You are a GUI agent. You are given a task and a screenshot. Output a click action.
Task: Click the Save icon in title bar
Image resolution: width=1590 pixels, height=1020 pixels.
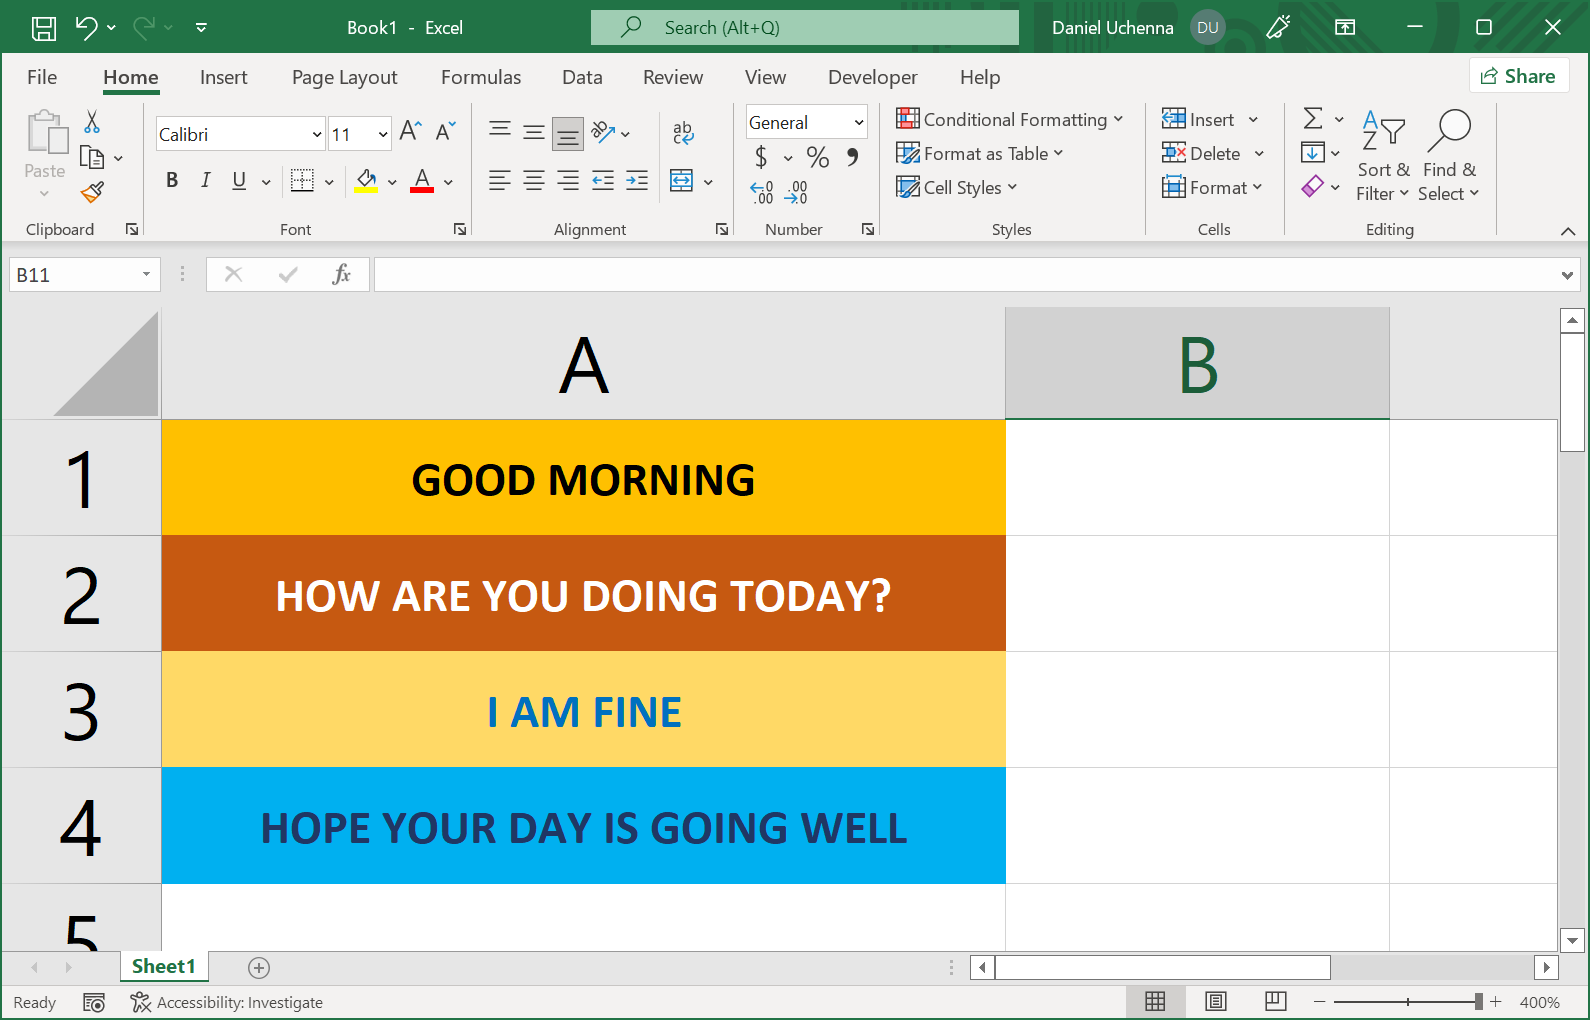[44, 28]
